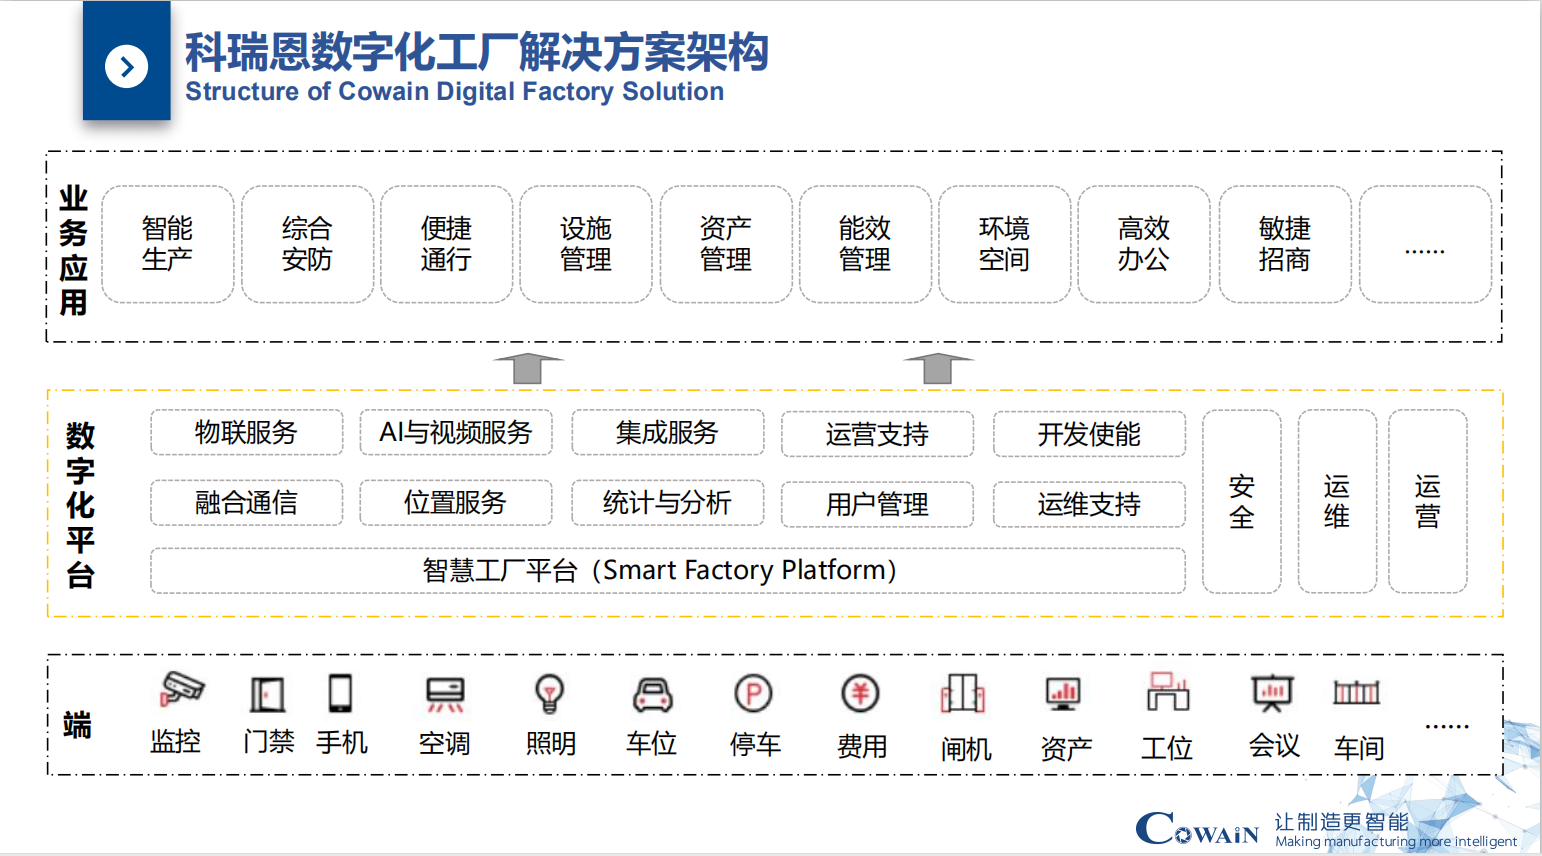This screenshot has height=856, width=1542.
Task: Click the white chevron arrow circle in header
Action: [x=127, y=67]
